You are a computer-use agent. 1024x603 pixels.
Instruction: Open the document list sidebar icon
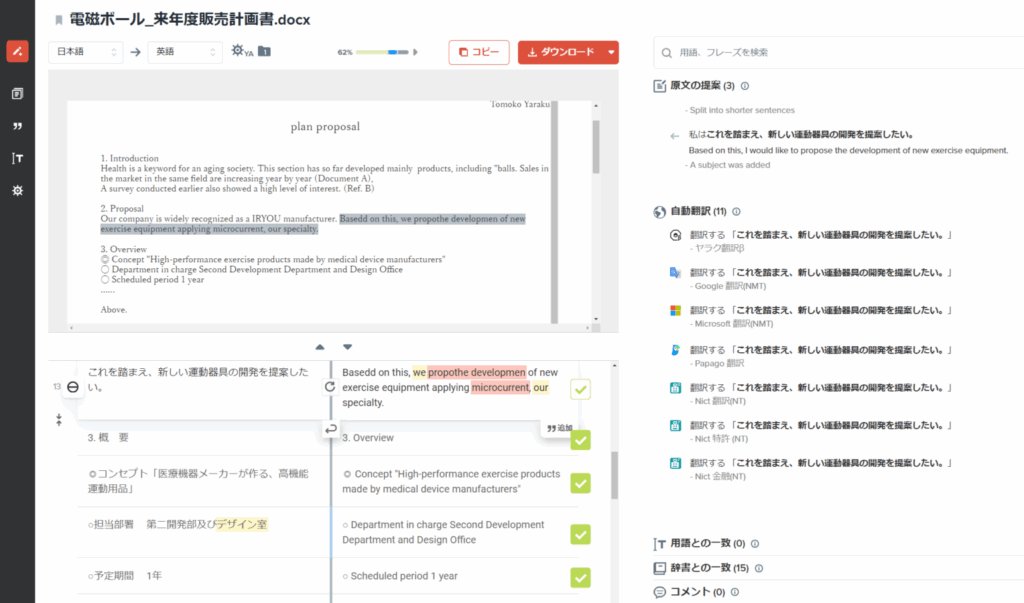[17, 94]
